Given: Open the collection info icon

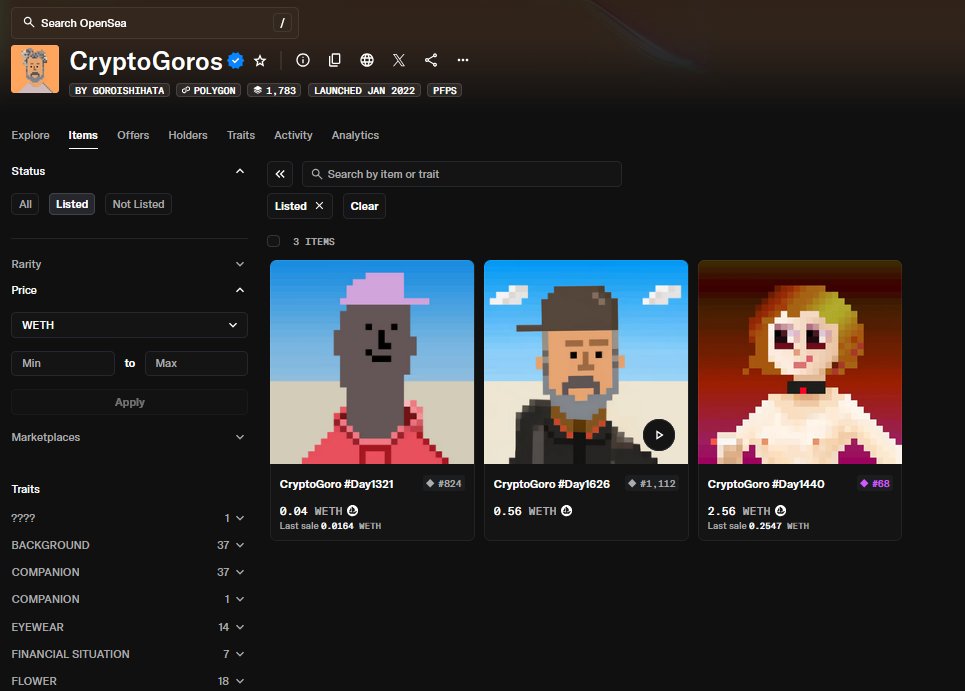Looking at the screenshot, I should click(x=303, y=60).
